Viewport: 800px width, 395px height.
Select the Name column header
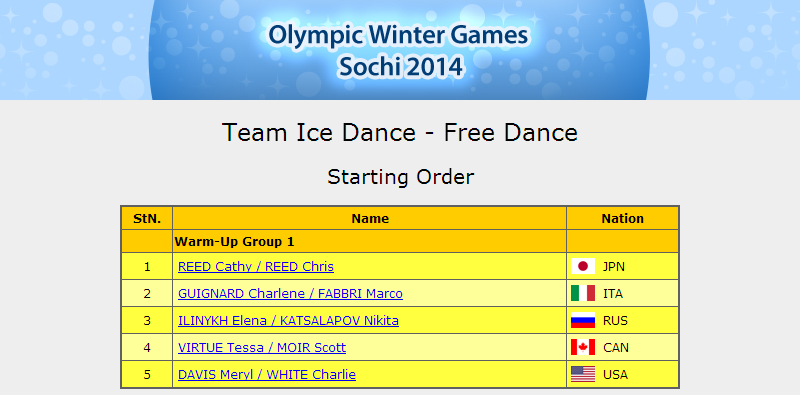coord(370,218)
